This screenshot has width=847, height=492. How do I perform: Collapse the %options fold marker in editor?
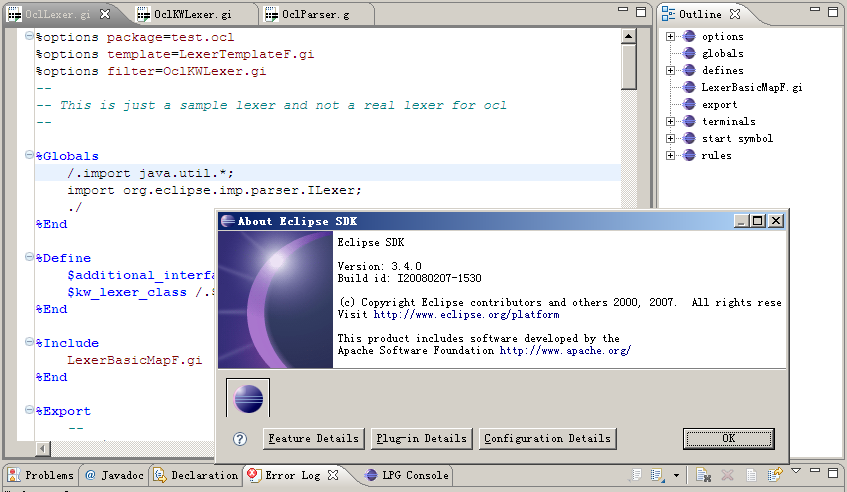pyautogui.click(x=28, y=37)
